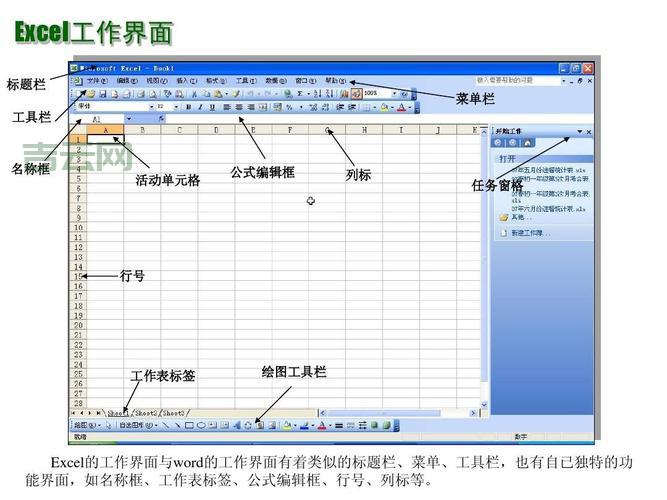This screenshot has width=667, height=500.
Task: Open the AutoShapes menu in drawing toolbar
Action: point(139,425)
